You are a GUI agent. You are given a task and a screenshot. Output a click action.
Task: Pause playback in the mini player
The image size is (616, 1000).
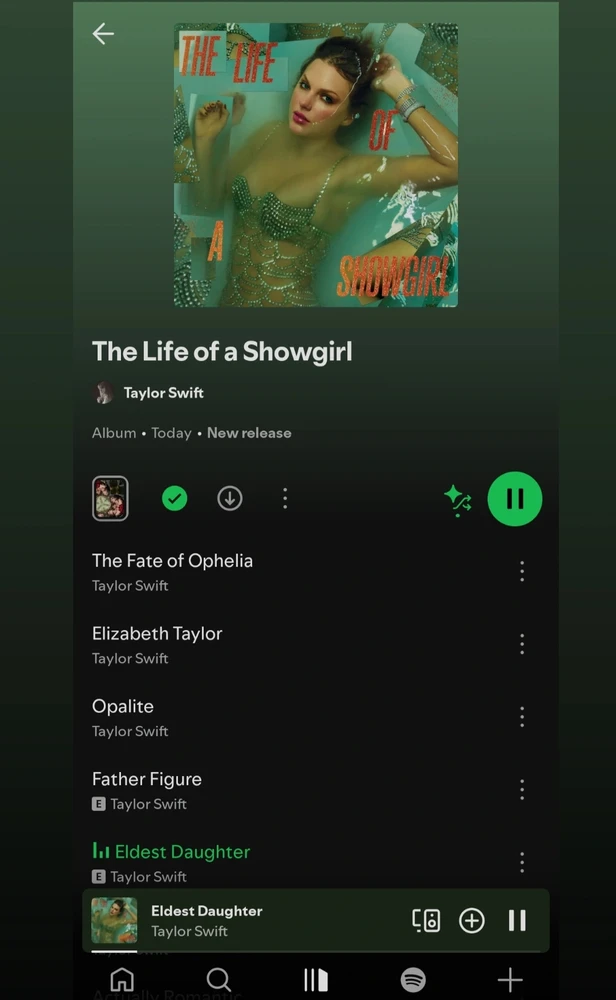517,920
